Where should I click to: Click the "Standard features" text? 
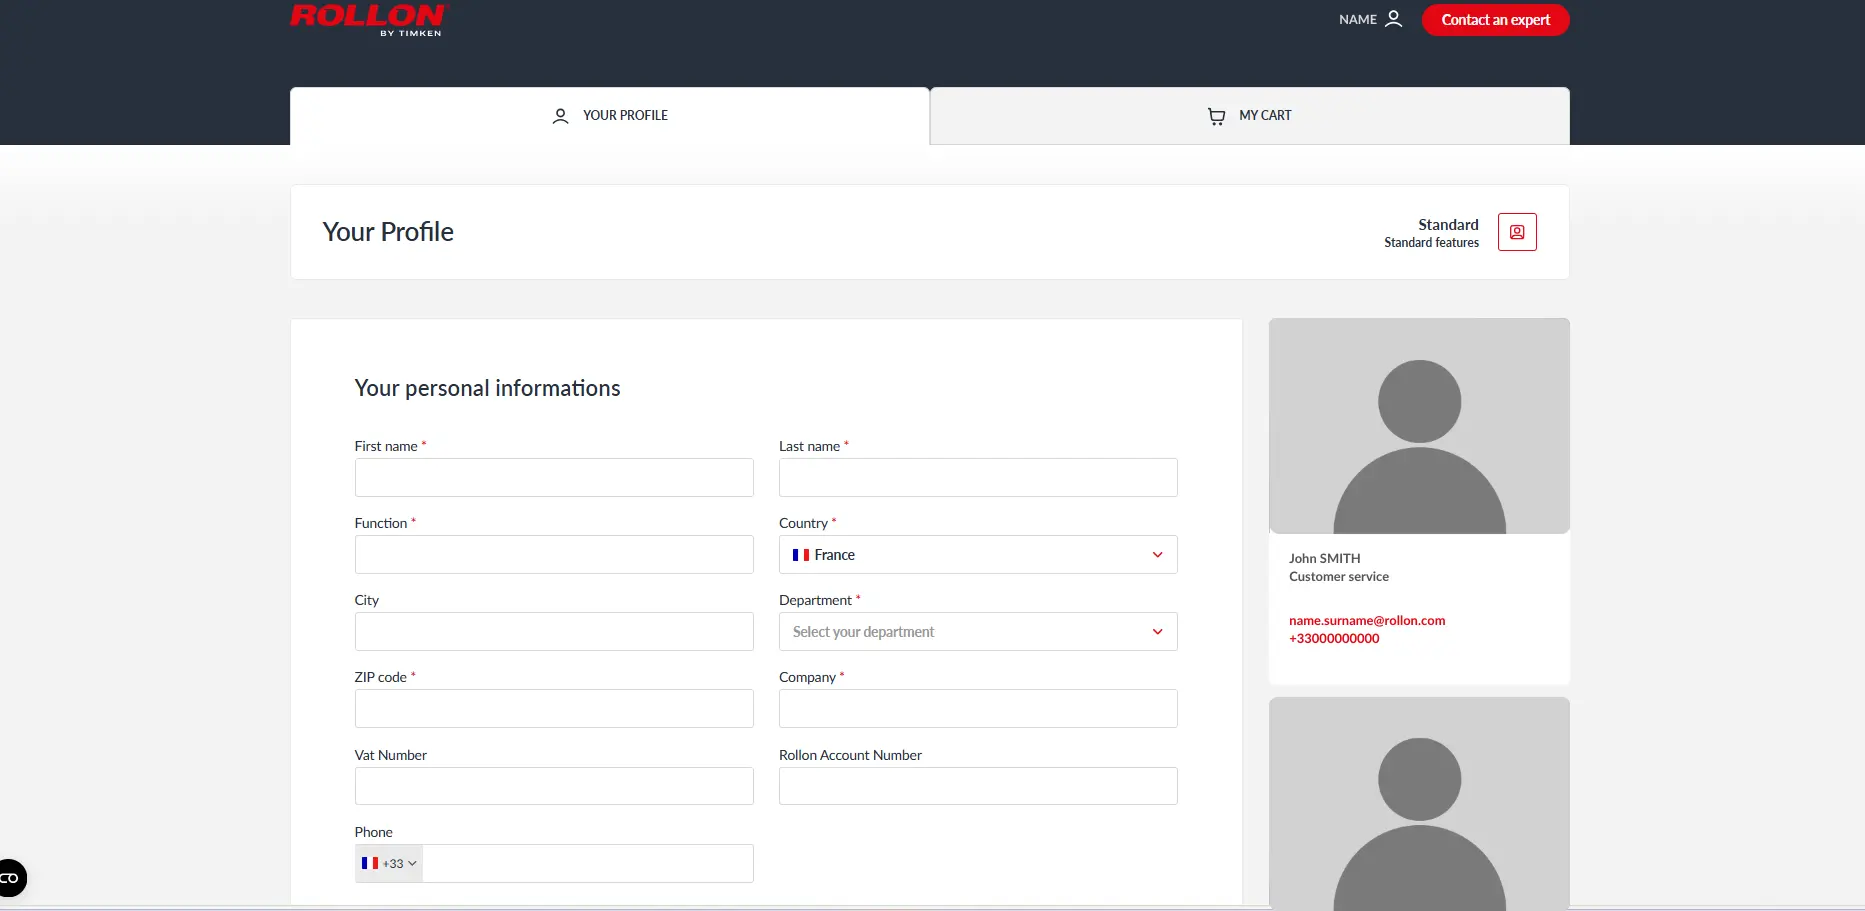click(x=1431, y=243)
